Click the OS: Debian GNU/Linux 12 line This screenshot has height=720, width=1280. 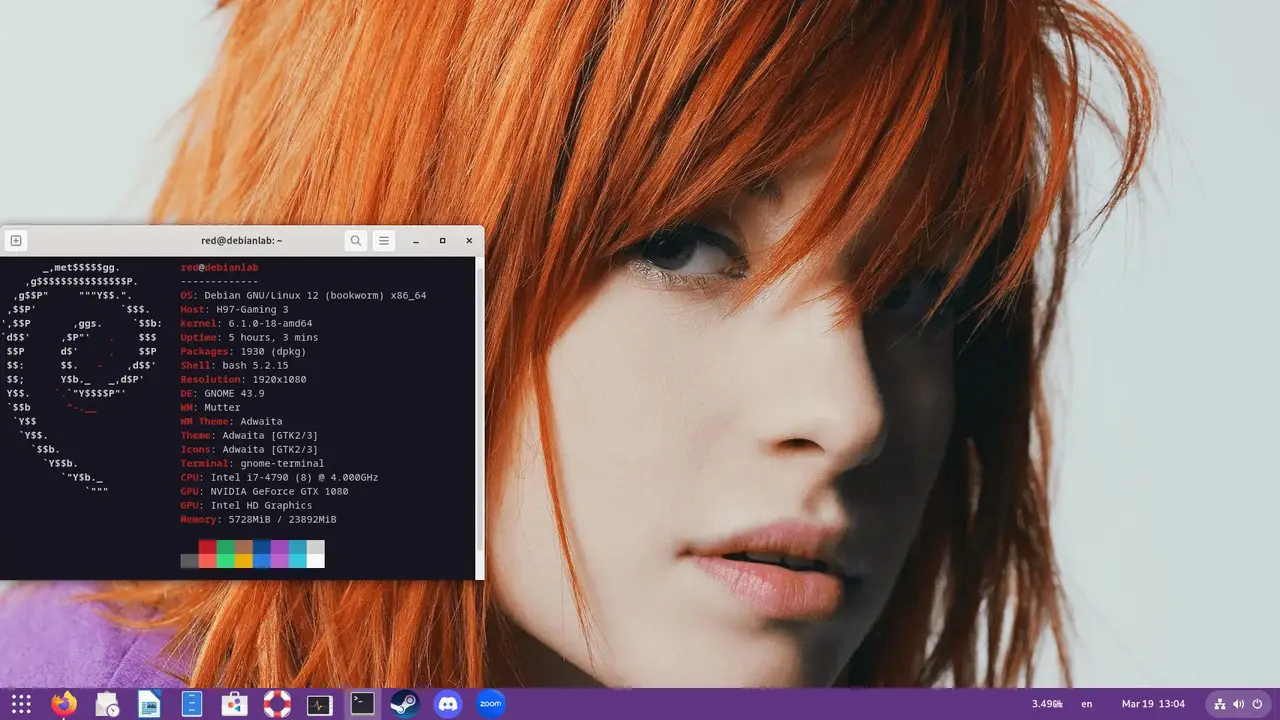[x=303, y=296]
